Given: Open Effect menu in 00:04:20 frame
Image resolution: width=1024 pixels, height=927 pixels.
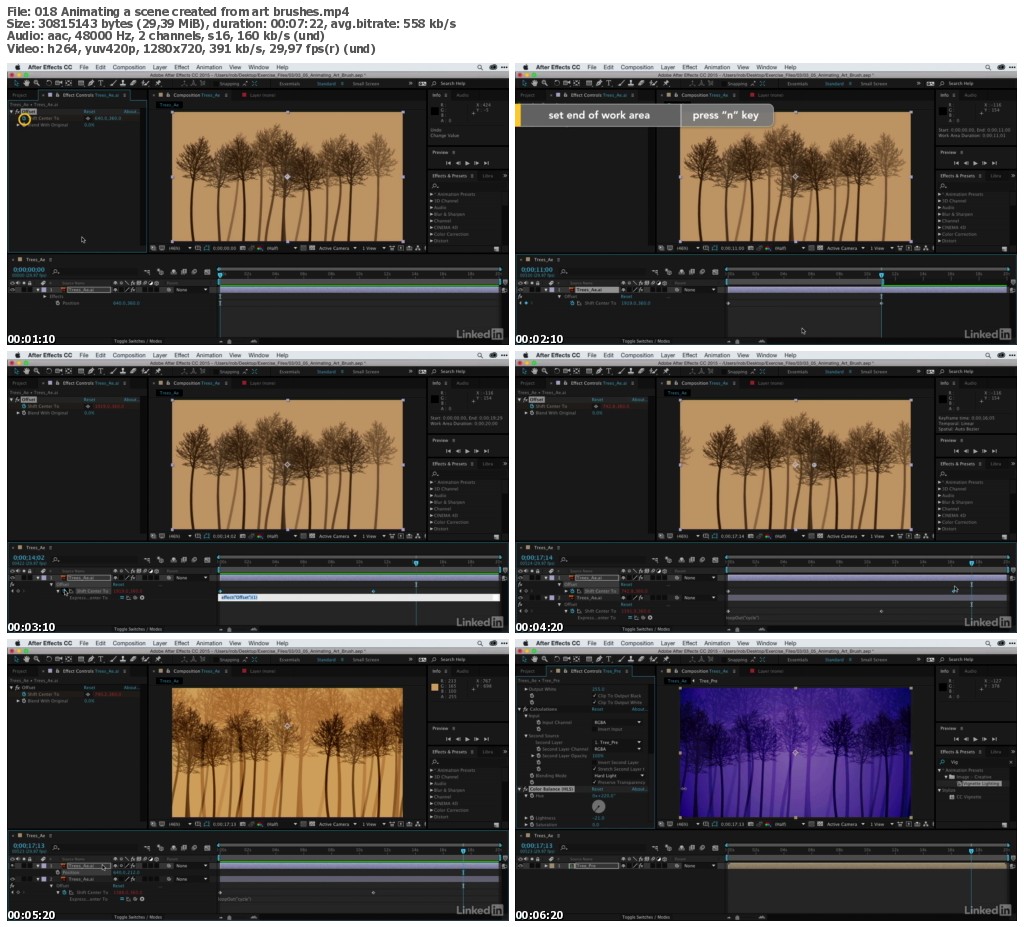Looking at the screenshot, I should (x=690, y=355).
